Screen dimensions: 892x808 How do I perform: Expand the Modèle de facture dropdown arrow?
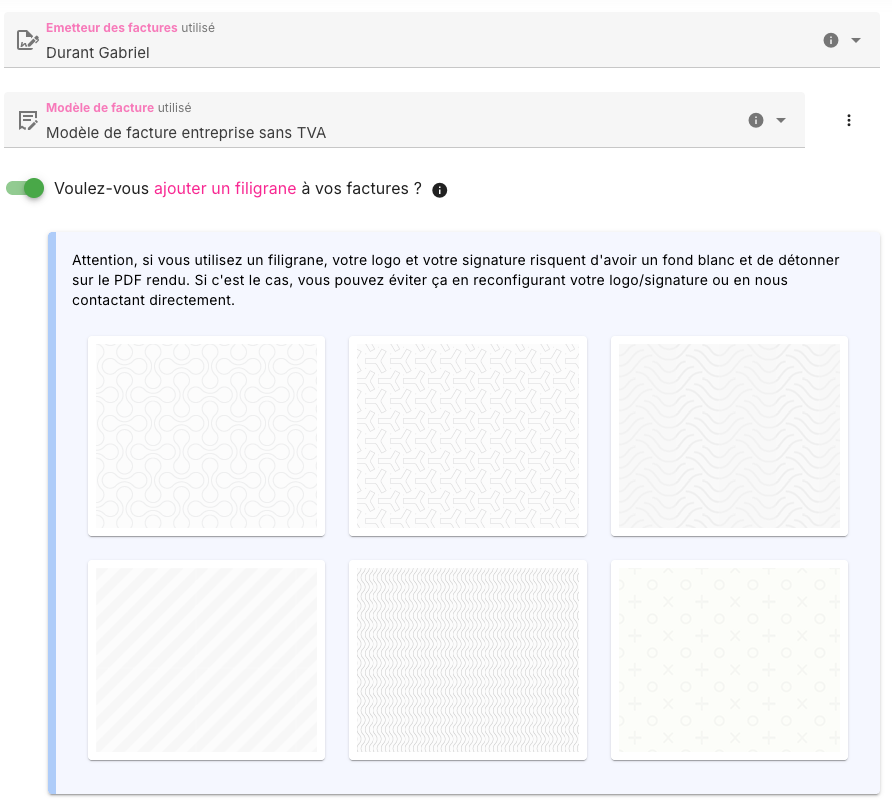781,120
